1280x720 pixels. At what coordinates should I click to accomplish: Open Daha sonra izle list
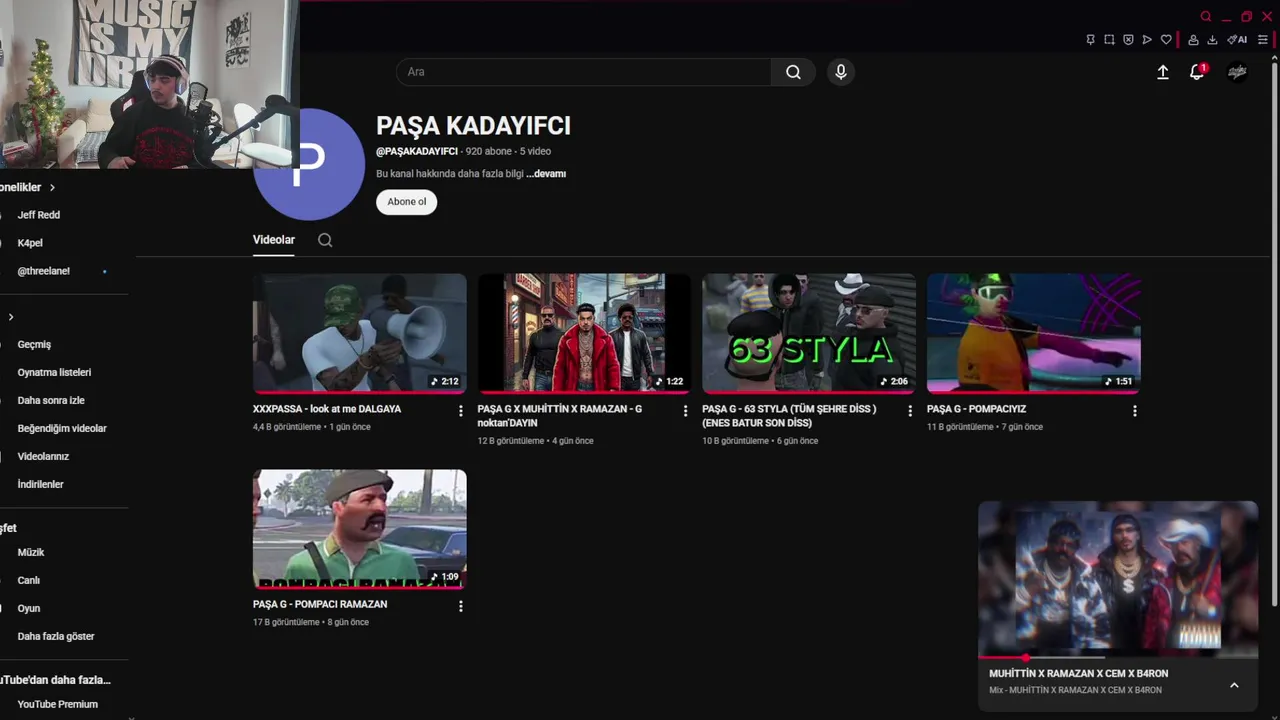tap(51, 400)
